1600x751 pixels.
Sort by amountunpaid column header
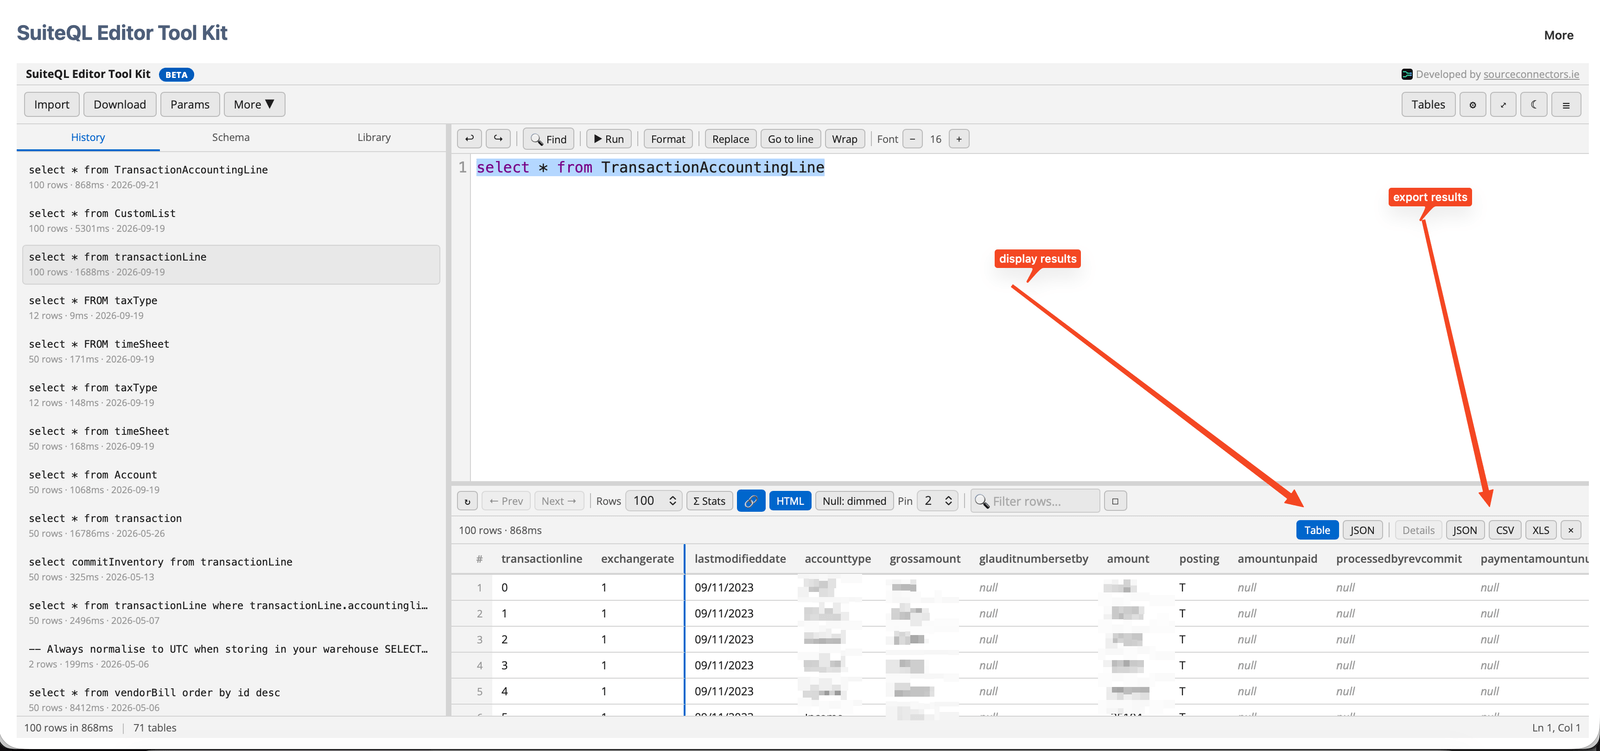pos(1277,559)
